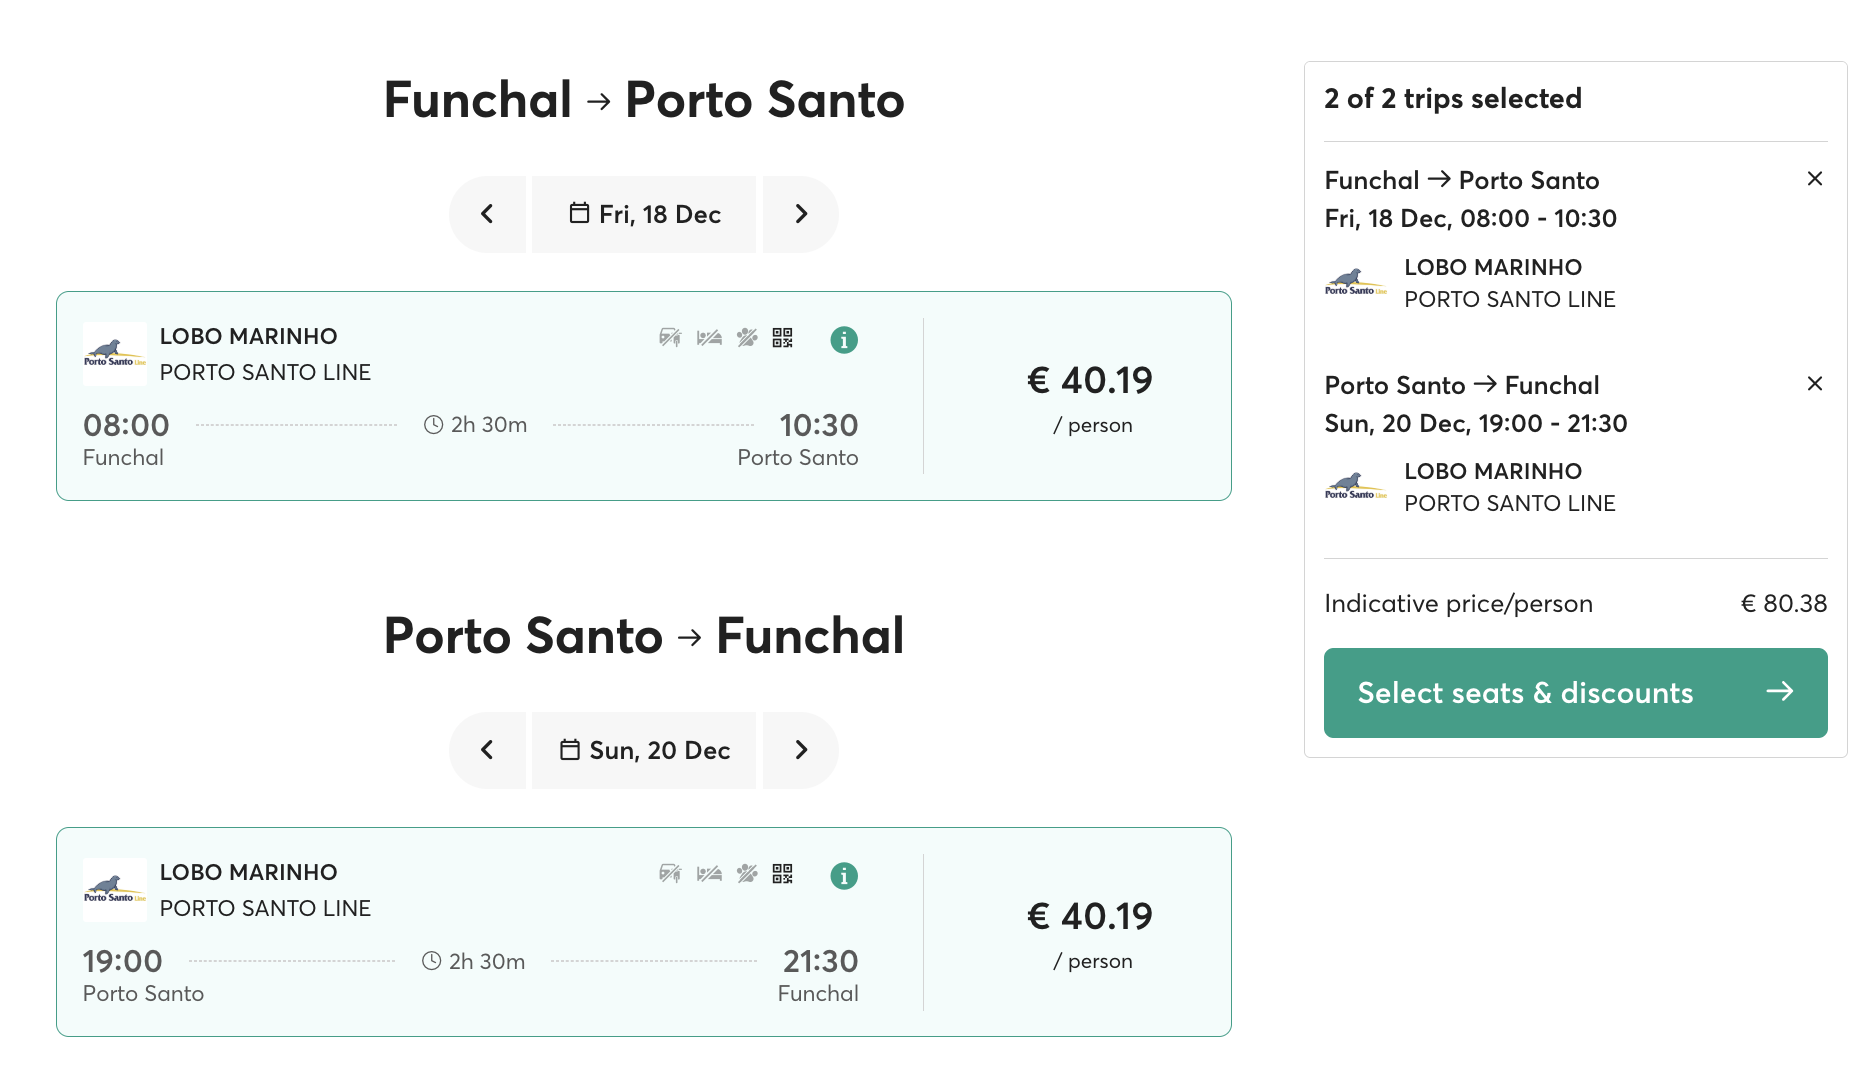Select the 08:00 Funchal trip card price

1090,381
